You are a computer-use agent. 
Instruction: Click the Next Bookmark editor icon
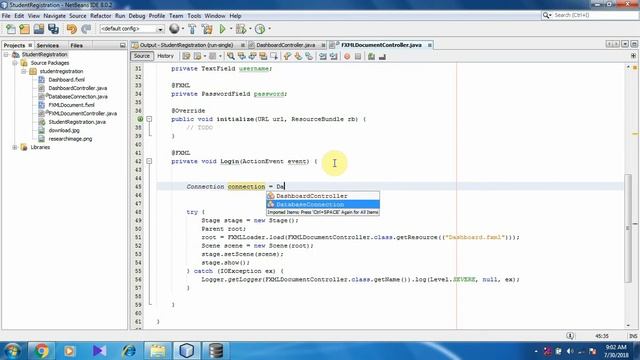pos(298,56)
